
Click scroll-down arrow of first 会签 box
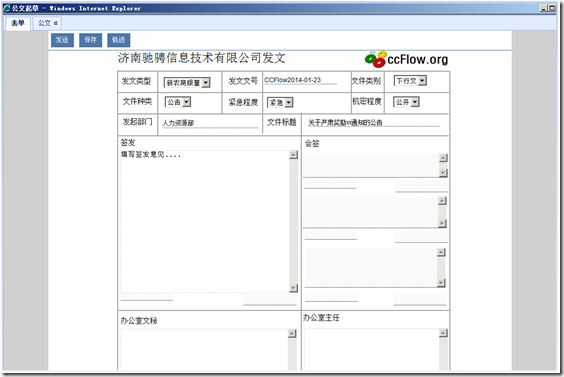(x=443, y=173)
